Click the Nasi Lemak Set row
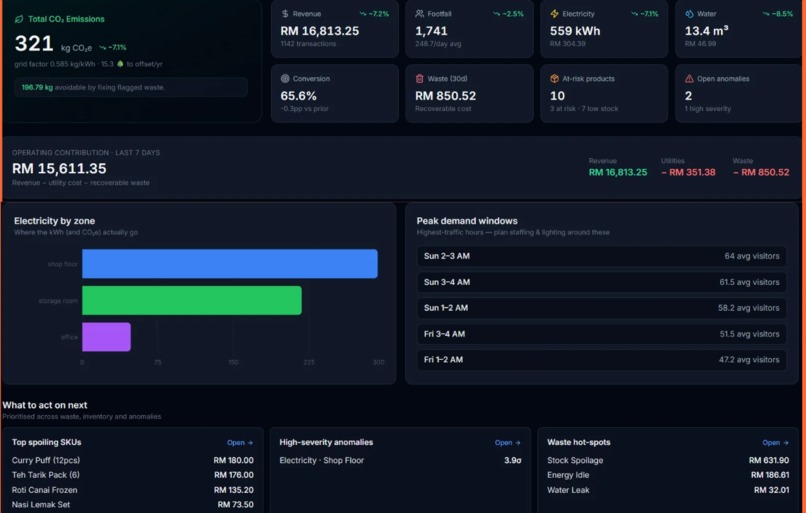The height and width of the screenshot is (513, 806). tap(133, 505)
